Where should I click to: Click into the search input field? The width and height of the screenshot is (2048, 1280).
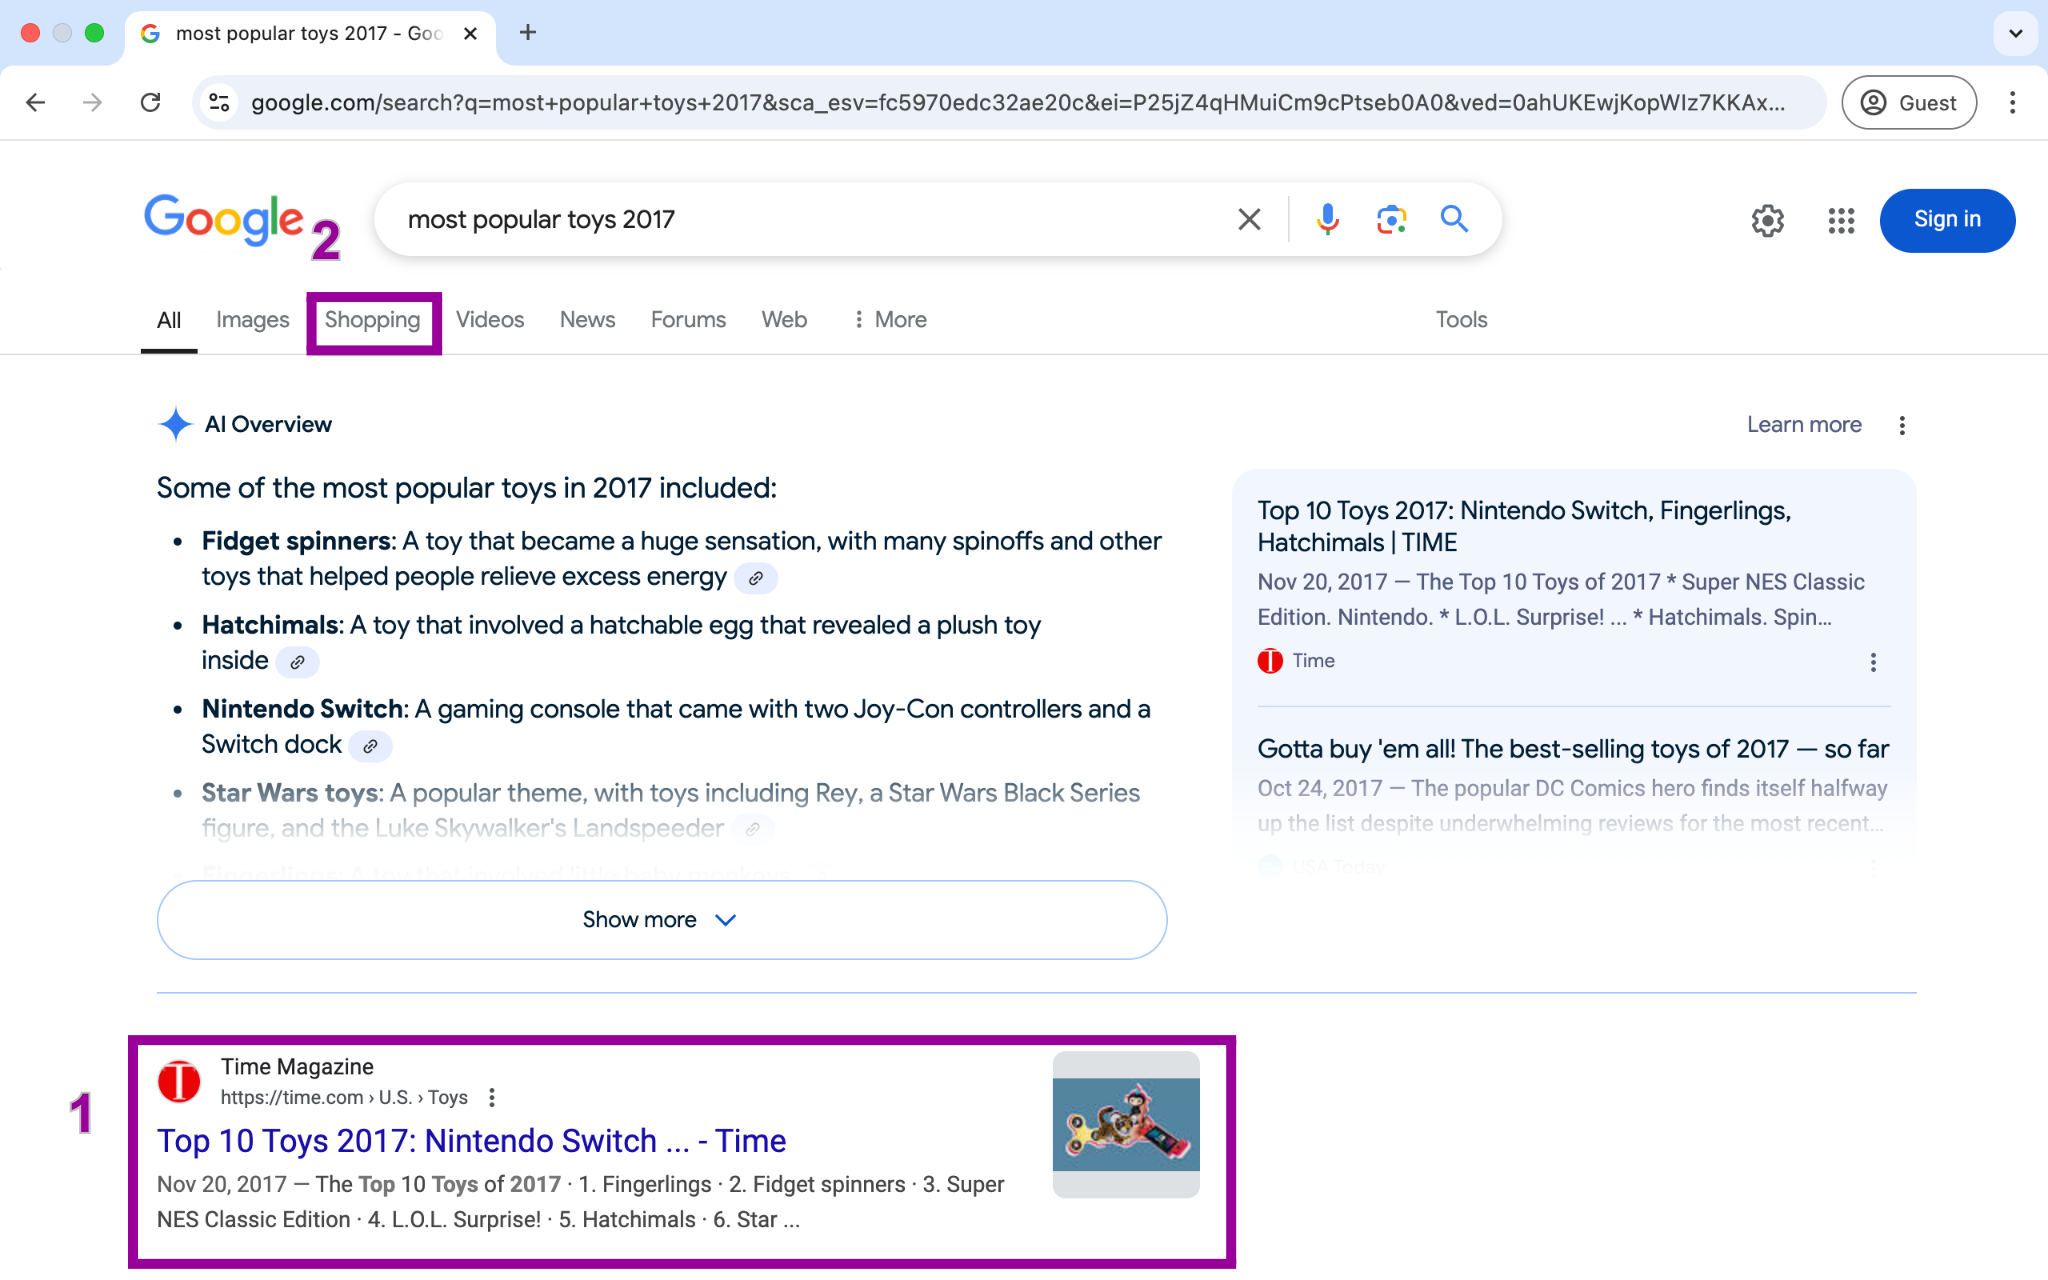tap(810, 219)
